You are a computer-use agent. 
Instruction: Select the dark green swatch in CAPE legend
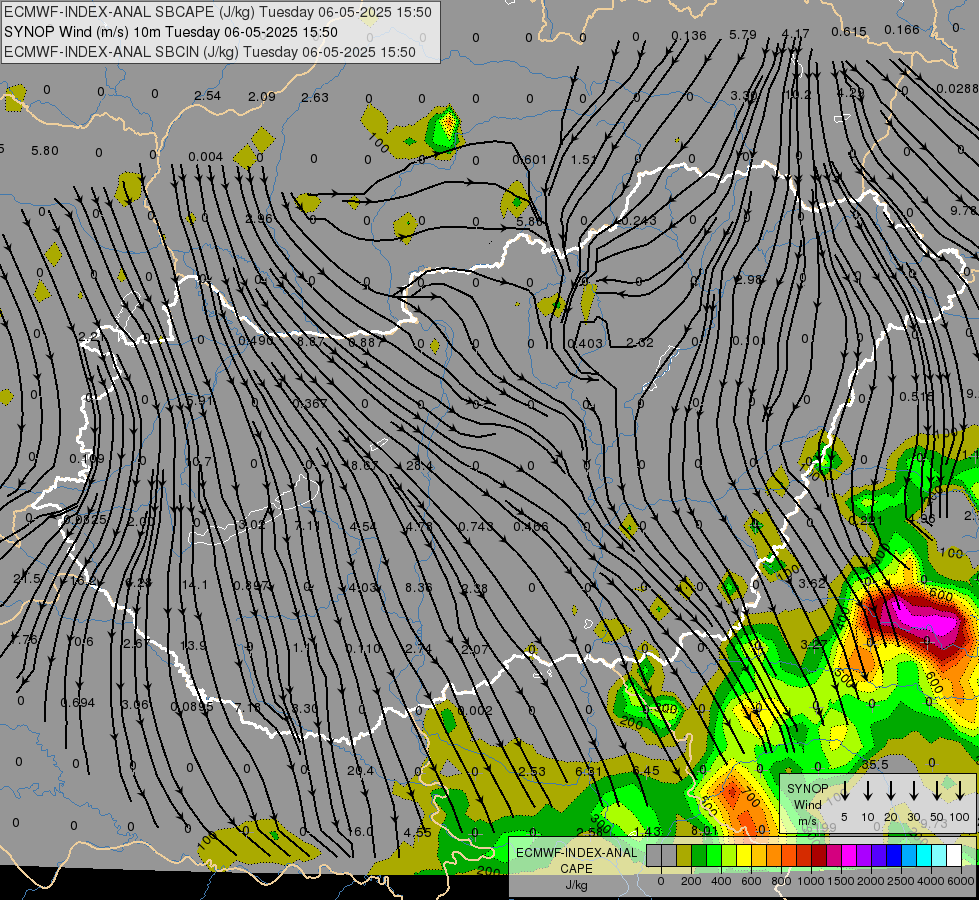[x=699, y=856]
